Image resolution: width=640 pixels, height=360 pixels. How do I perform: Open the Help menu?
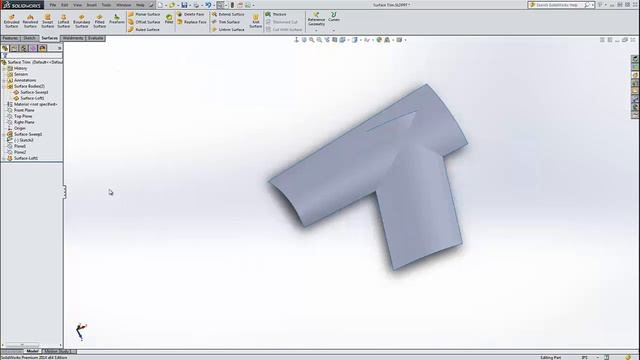(x=140, y=5)
